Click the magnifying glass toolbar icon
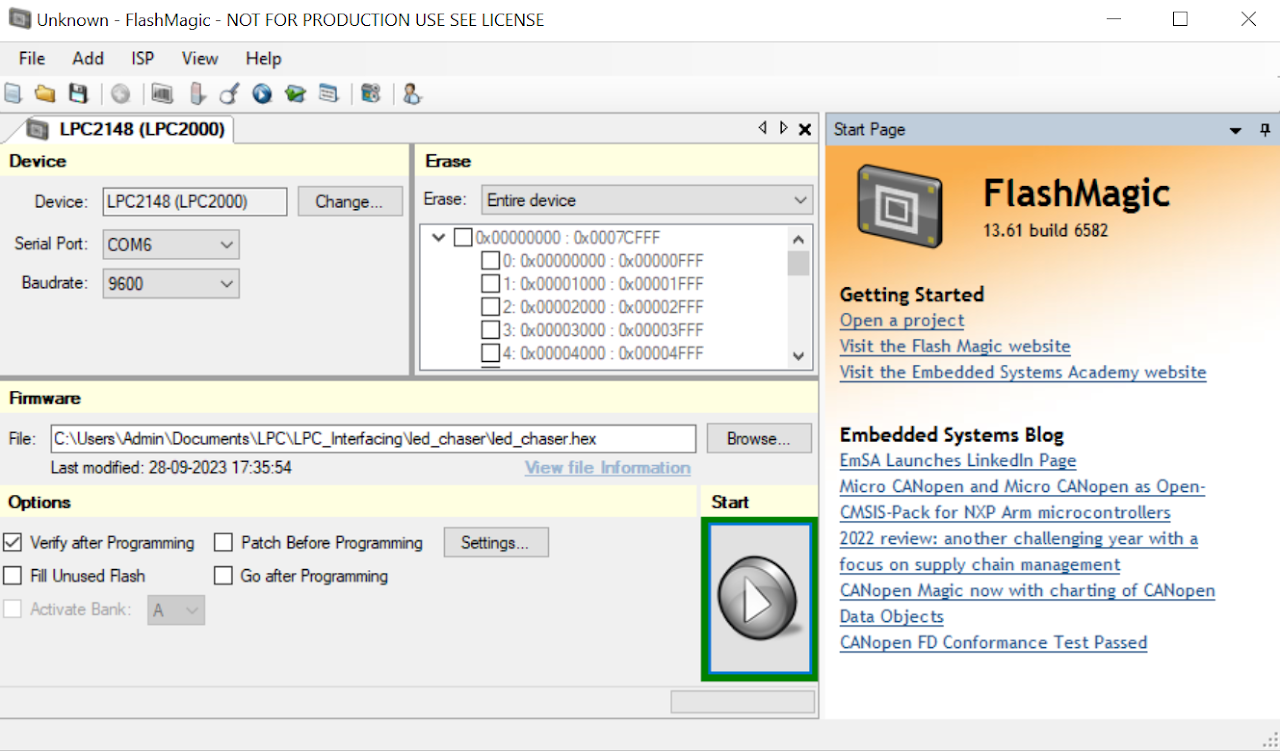The image size is (1280, 751). click(x=229, y=94)
